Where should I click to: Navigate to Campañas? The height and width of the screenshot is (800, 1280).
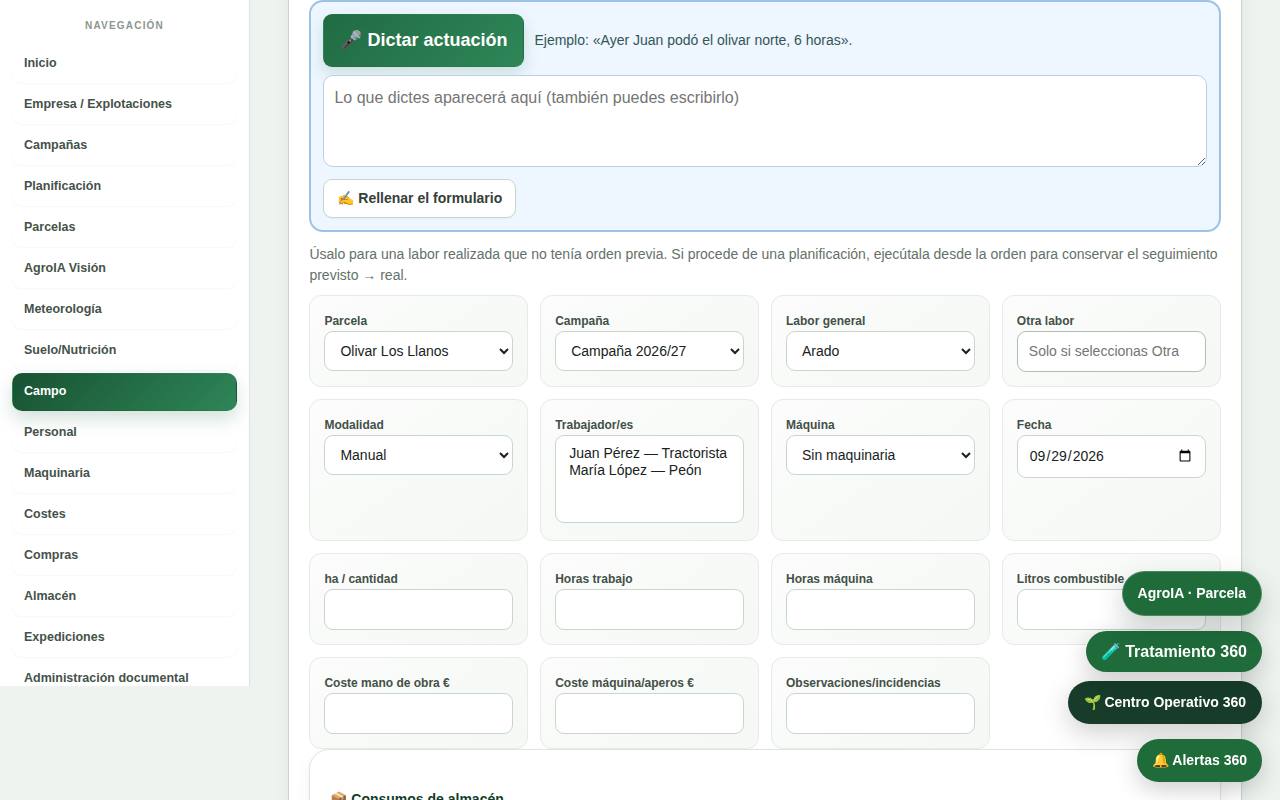(x=124, y=145)
